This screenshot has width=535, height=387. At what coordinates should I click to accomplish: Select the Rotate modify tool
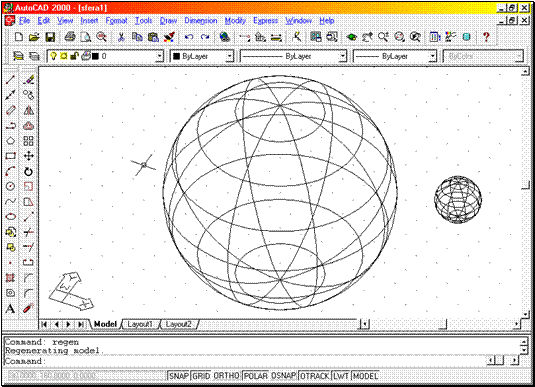pos(28,171)
